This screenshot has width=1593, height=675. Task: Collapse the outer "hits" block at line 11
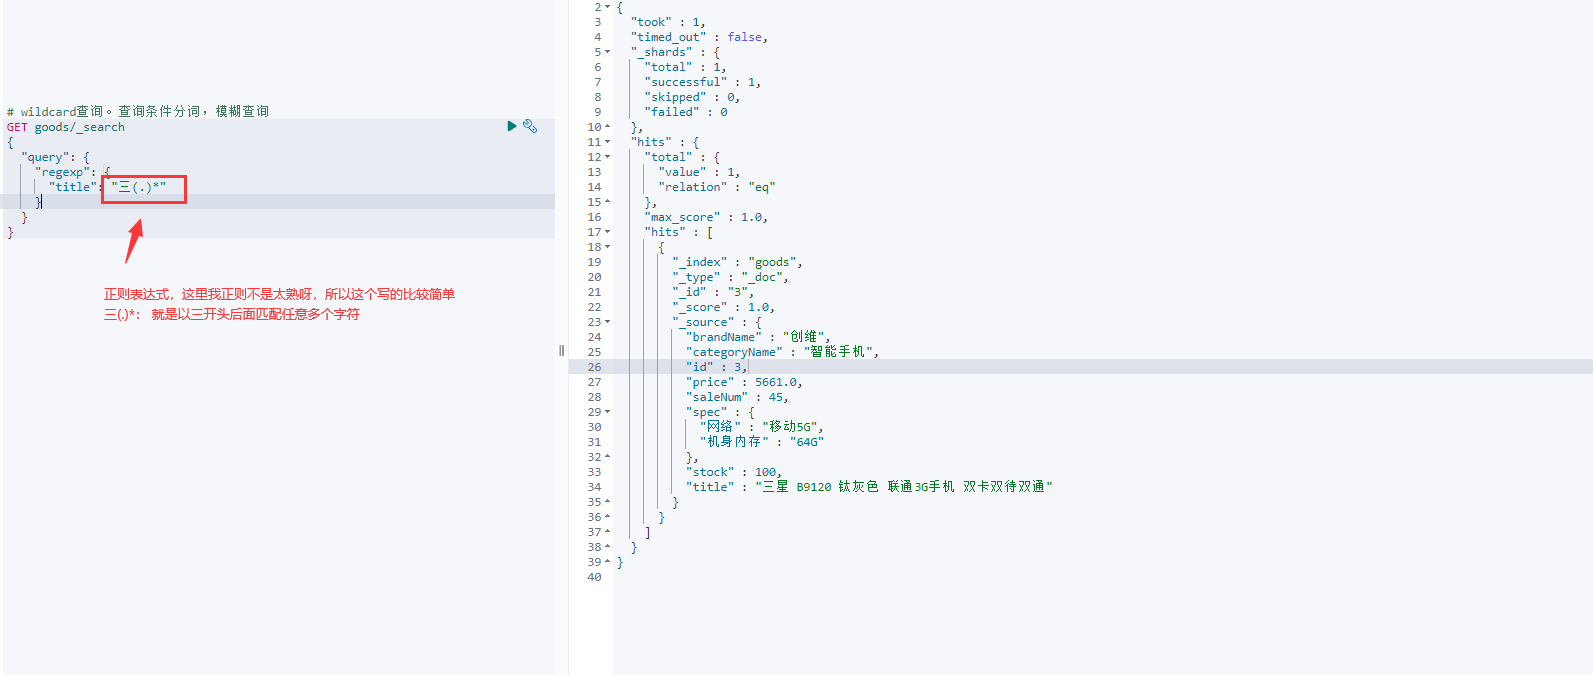coord(607,142)
